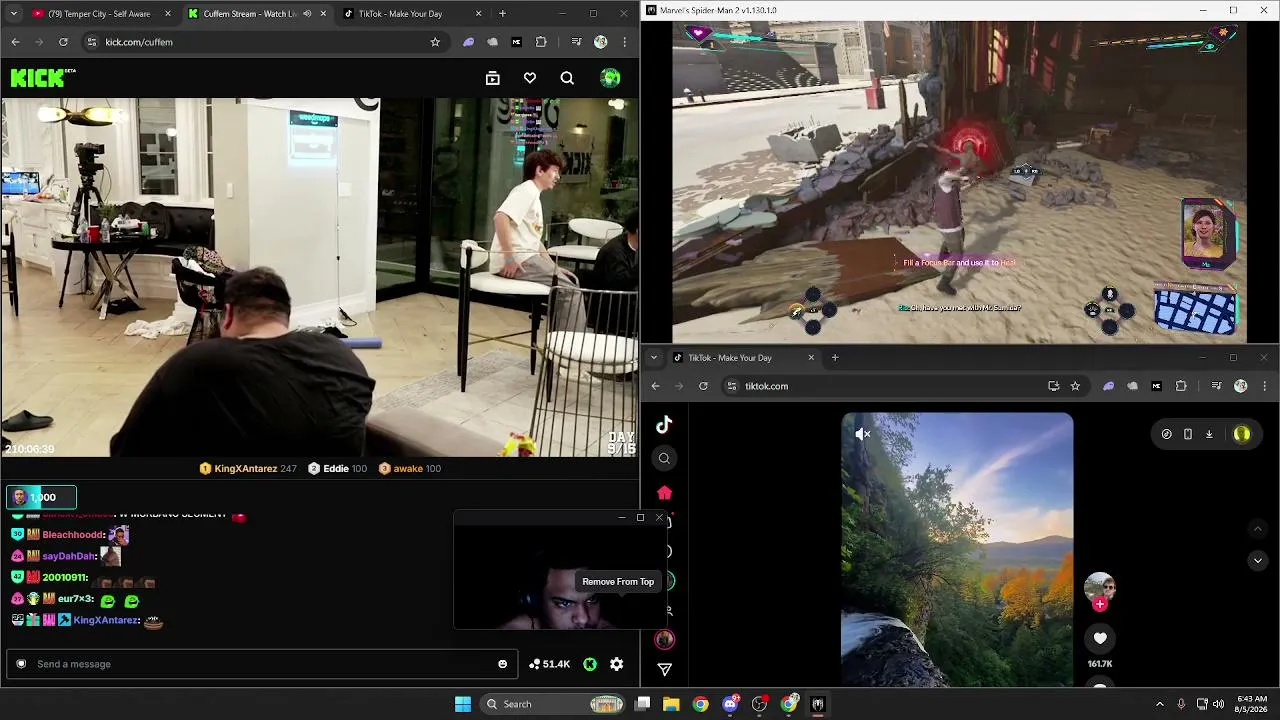Image resolution: width=1280 pixels, height=720 pixels.
Task: Open TikTok sidebar profile avatar
Action: pos(664,640)
